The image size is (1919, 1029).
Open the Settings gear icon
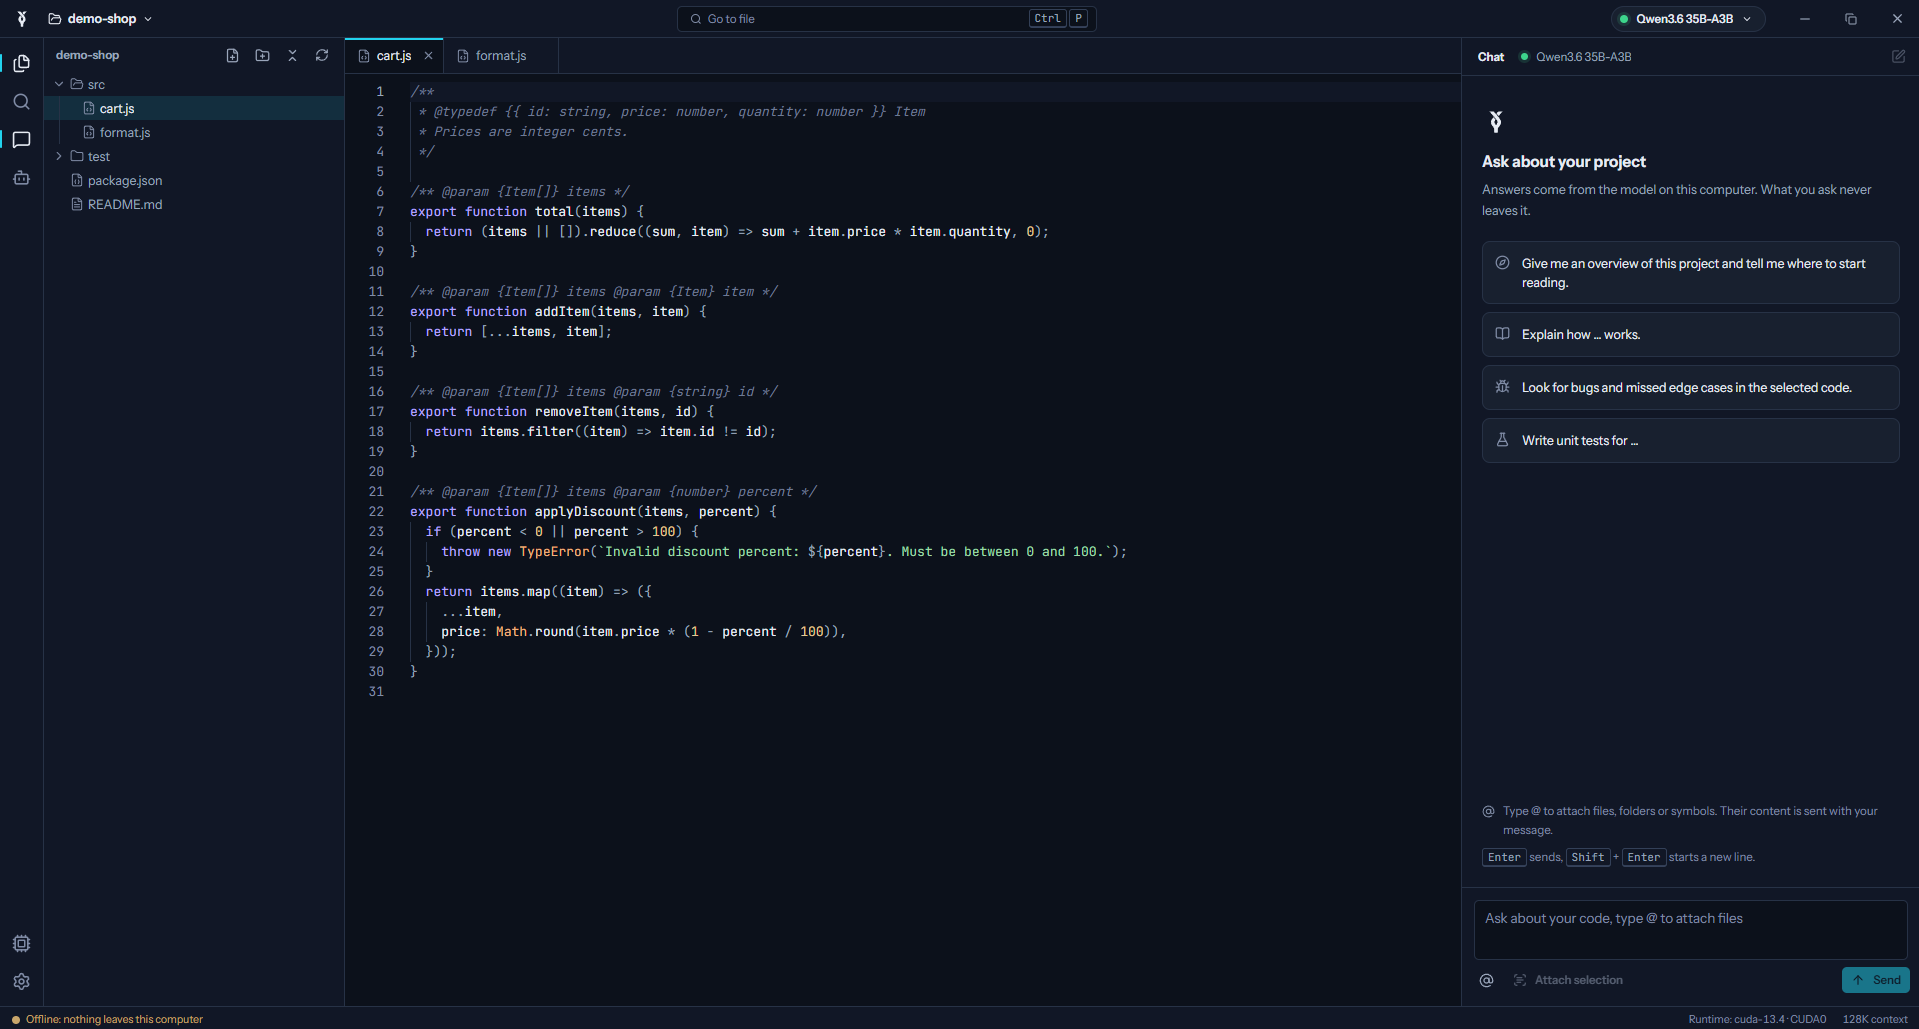21,981
